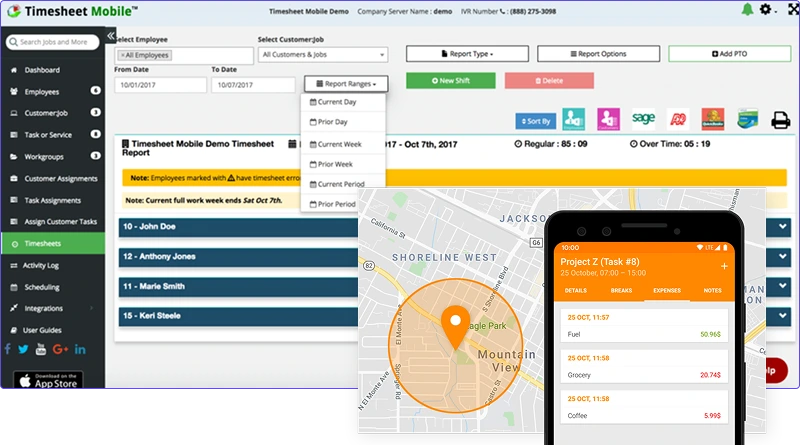800x445 pixels.
Task: Click the green card export icon
Action: pyautogui.click(x=747, y=119)
